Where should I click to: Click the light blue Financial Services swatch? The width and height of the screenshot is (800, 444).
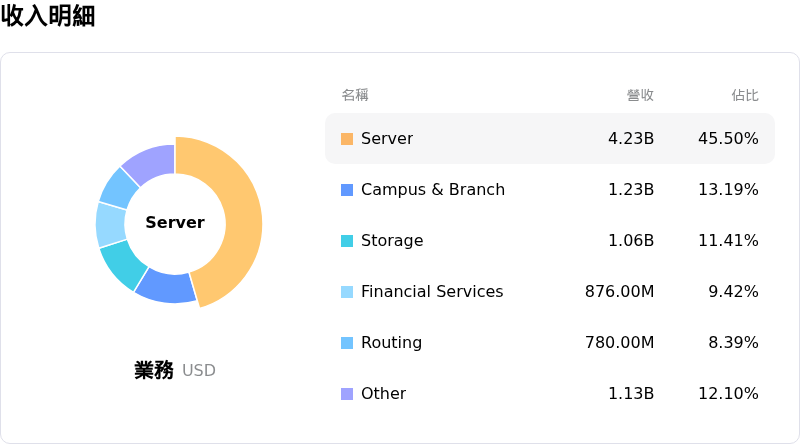(x=347, y=292)
